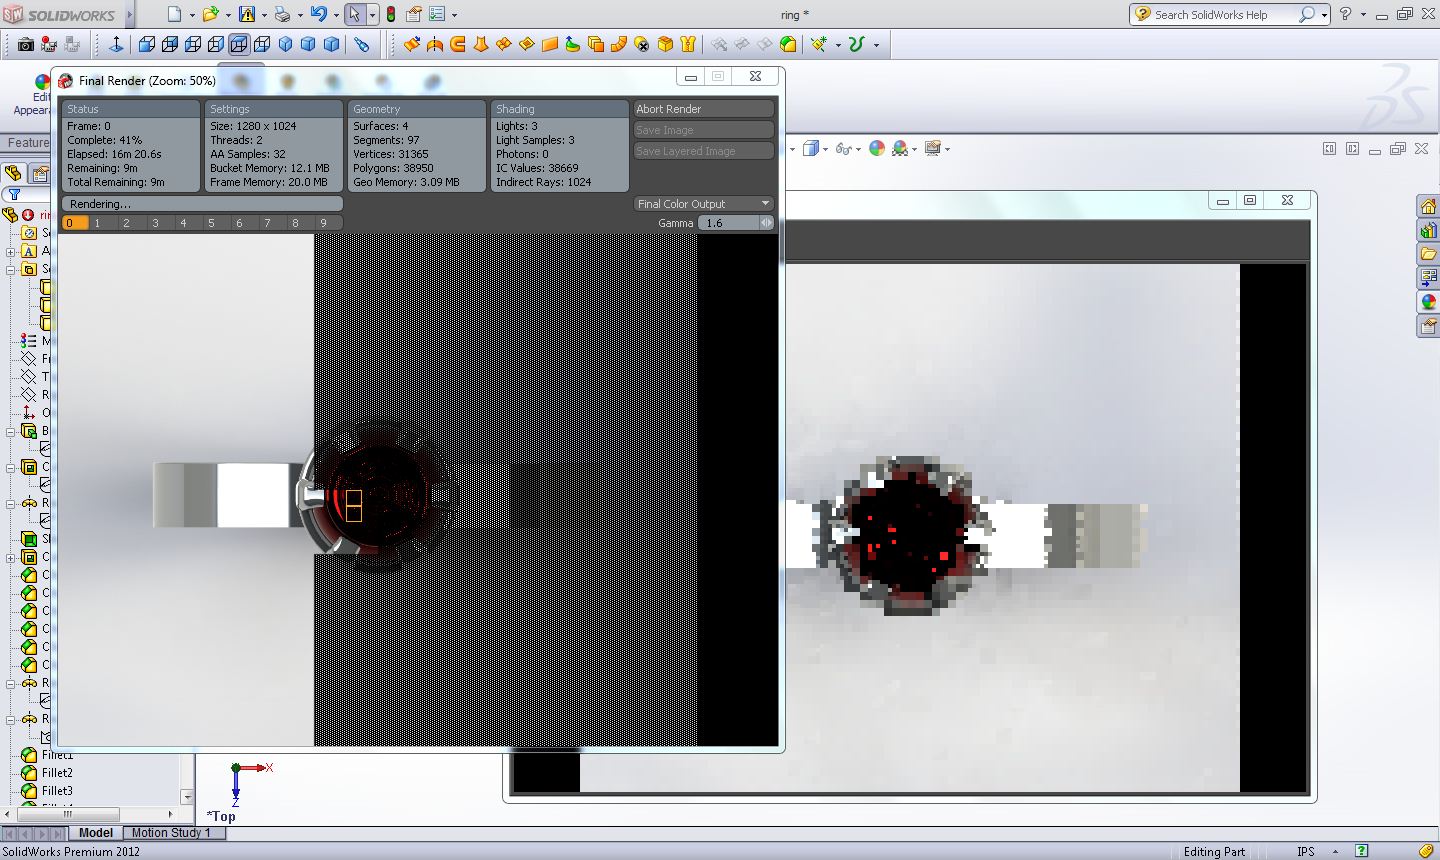
Task: Click the green curves tool icon
Action: [x=856, y=44]
